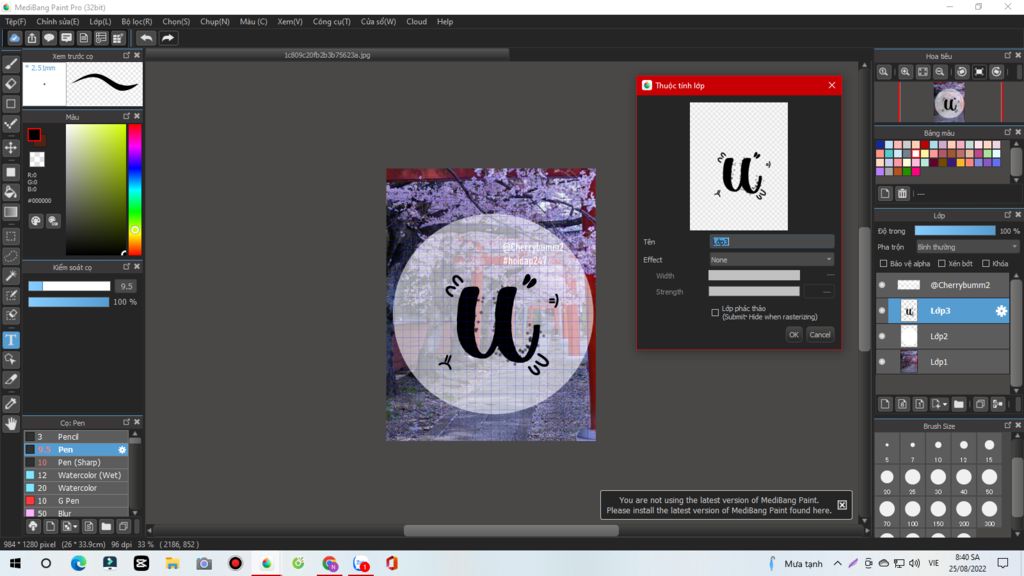The width and height of the screenshot is (1024, 576).
Task: Select black foreground color swatch
Action: (x=34, y=135)
